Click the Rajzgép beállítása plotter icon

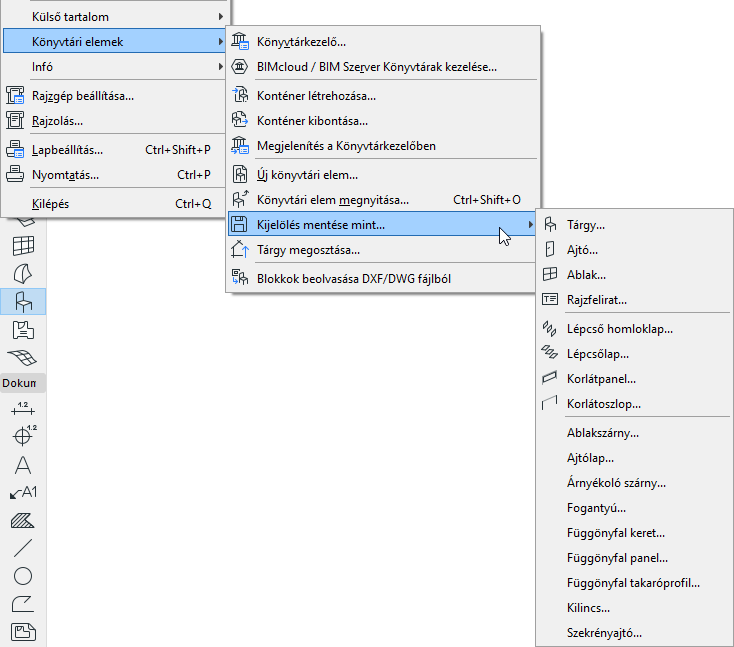point(15,96)
